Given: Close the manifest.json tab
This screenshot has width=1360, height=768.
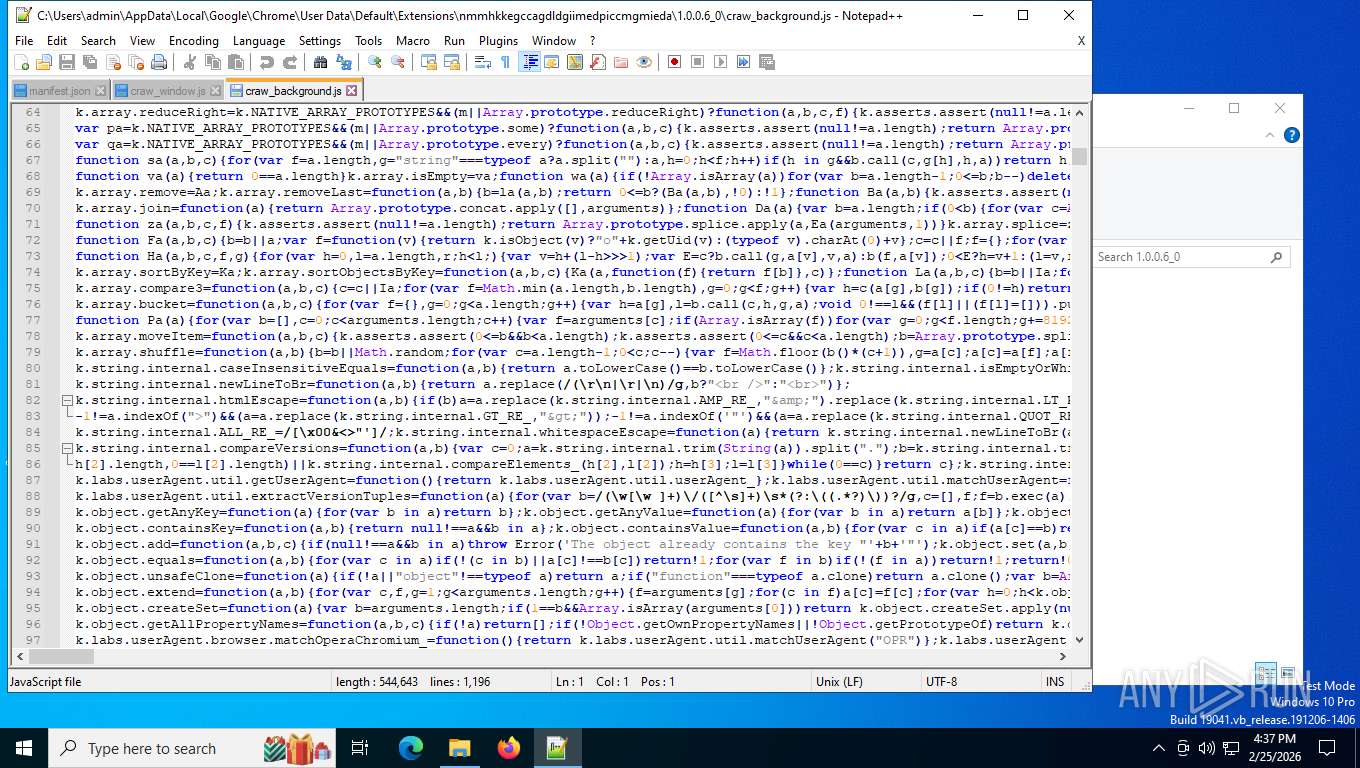Looking at the screenshot, I should click(x=100, y=90).
